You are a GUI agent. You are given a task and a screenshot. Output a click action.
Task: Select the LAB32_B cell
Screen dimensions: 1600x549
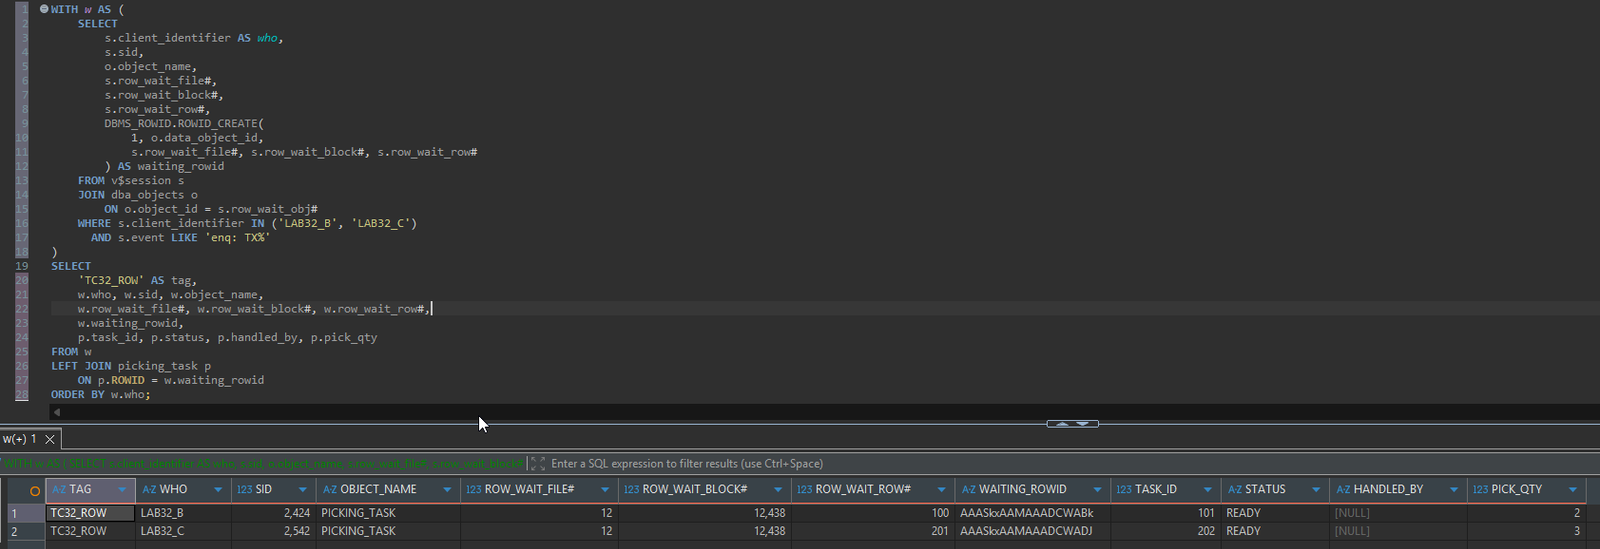click(183, 513)
